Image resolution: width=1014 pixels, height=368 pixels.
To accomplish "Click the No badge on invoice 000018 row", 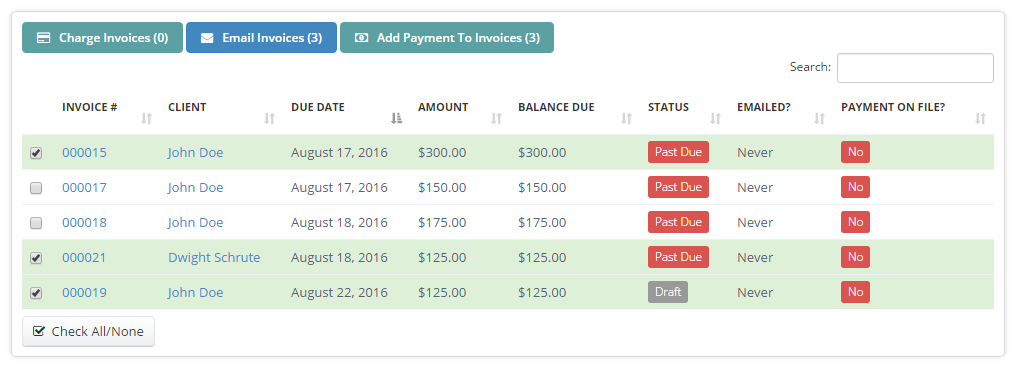I will [856, 222].
